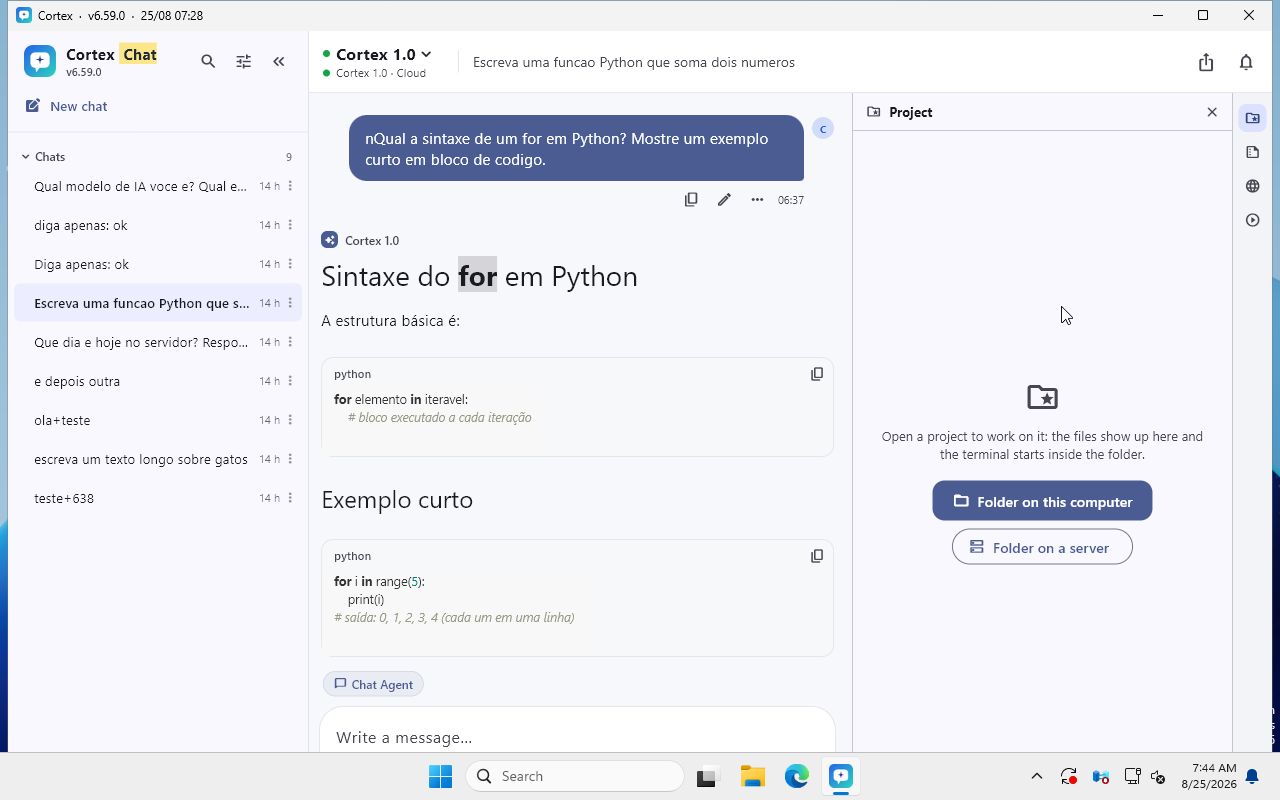Close the Project panel
The width and height of the screenshot is (1280, 800).
[1212, 112]
